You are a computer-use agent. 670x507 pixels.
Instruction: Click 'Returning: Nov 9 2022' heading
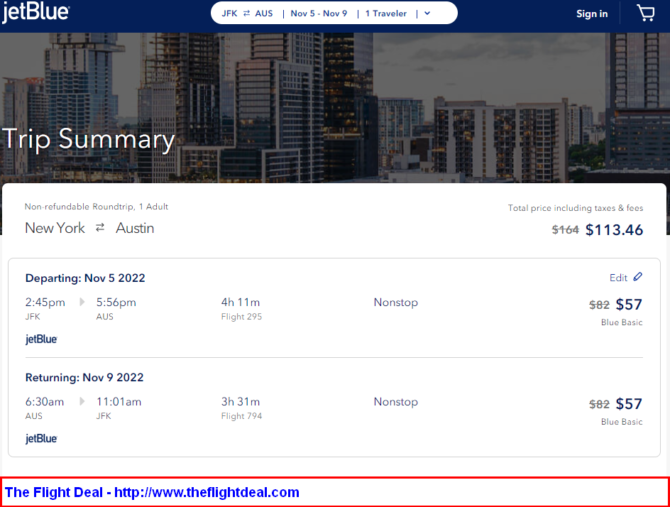click(x=84, y=378)
